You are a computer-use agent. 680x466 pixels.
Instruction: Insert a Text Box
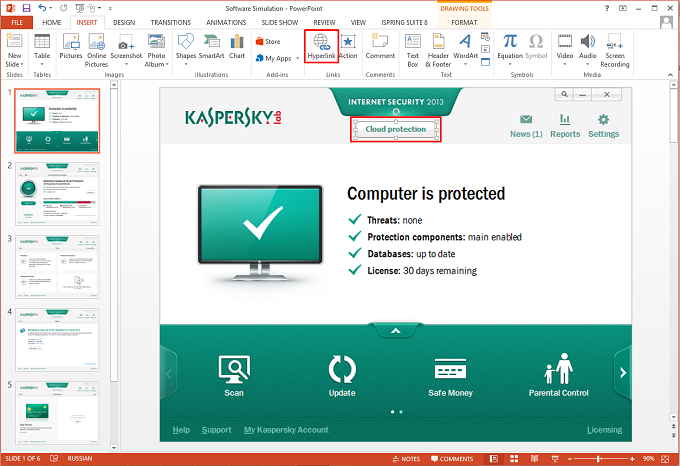pos(412,50)
